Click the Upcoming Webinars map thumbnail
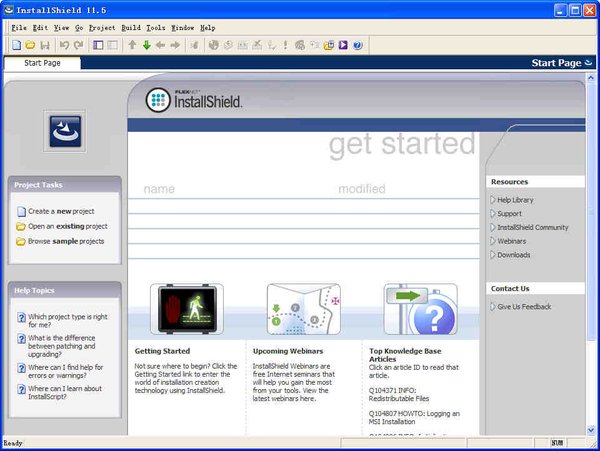The height and width of the screenshot is (451, 600). pyautogui.click(x=304, y=309)
